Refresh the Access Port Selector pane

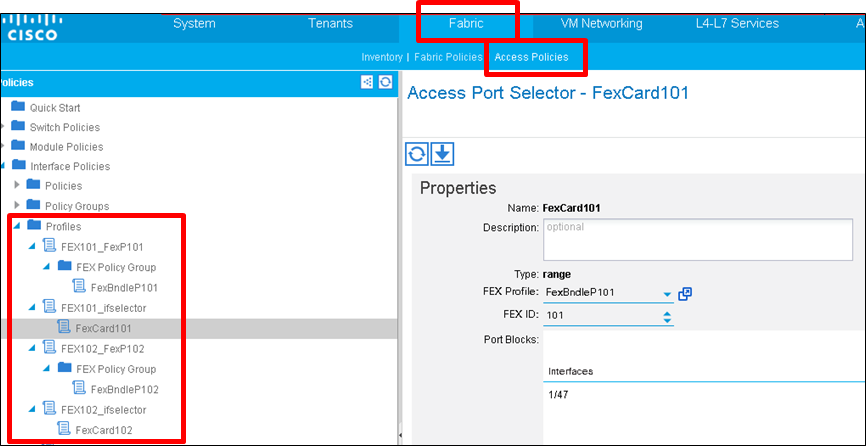[x=417, y=154]
